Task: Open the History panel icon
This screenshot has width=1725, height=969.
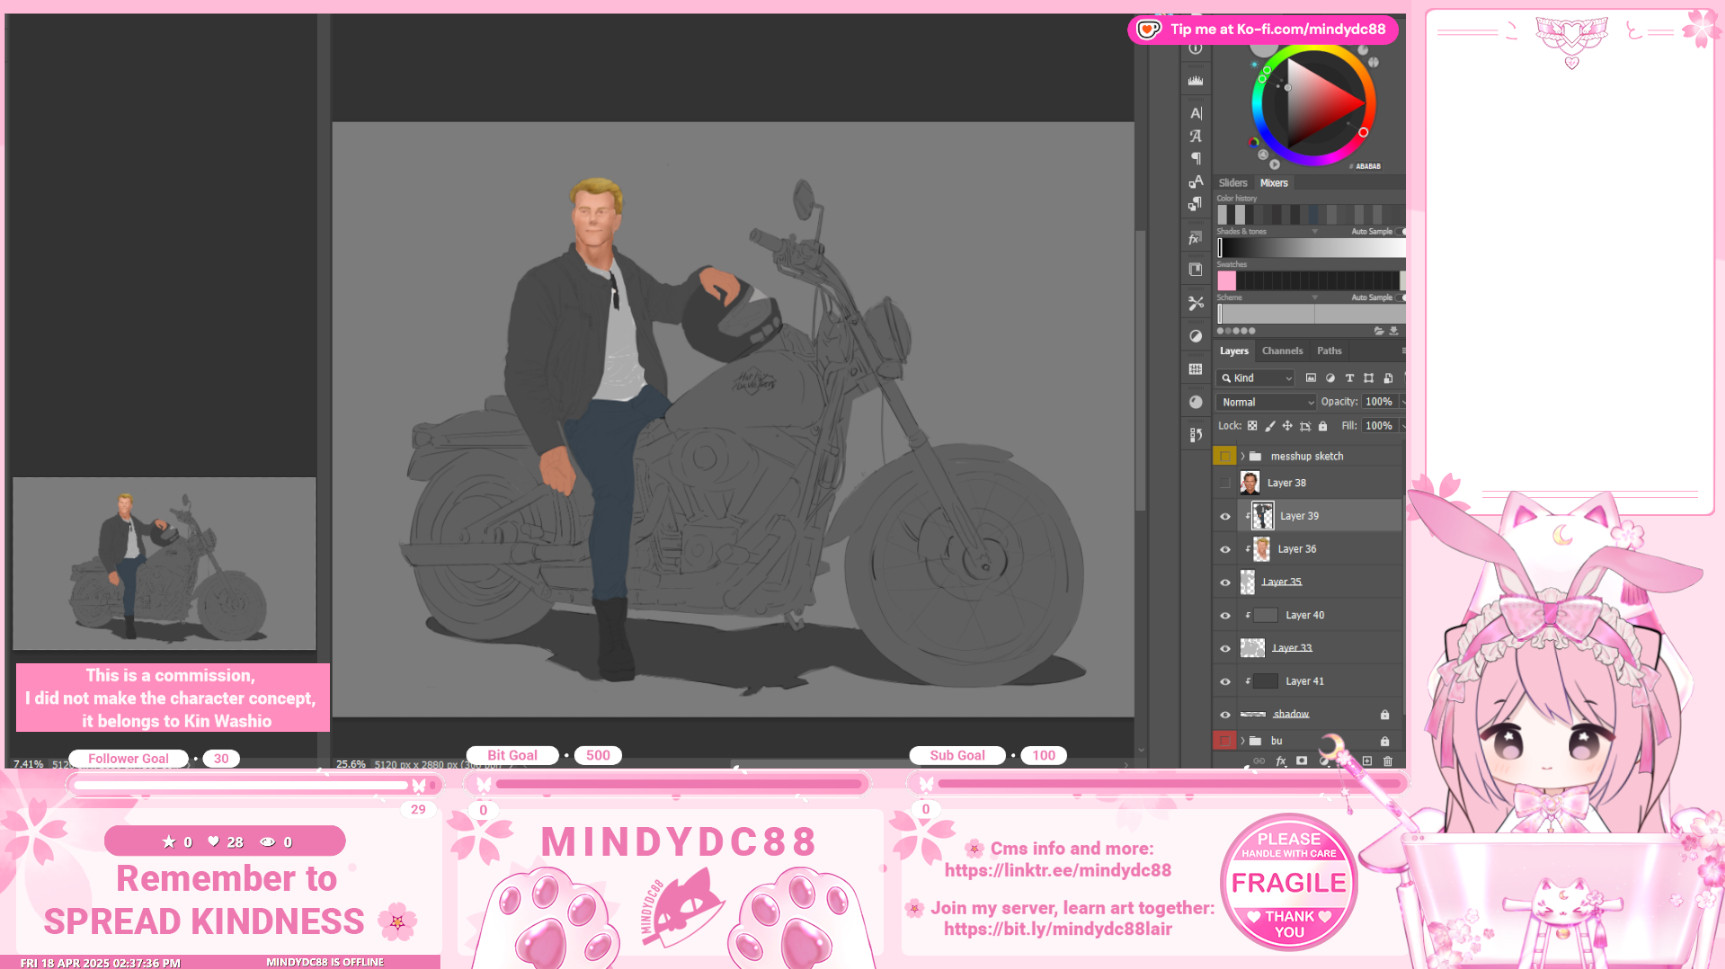Action: tap(1195, 435)
